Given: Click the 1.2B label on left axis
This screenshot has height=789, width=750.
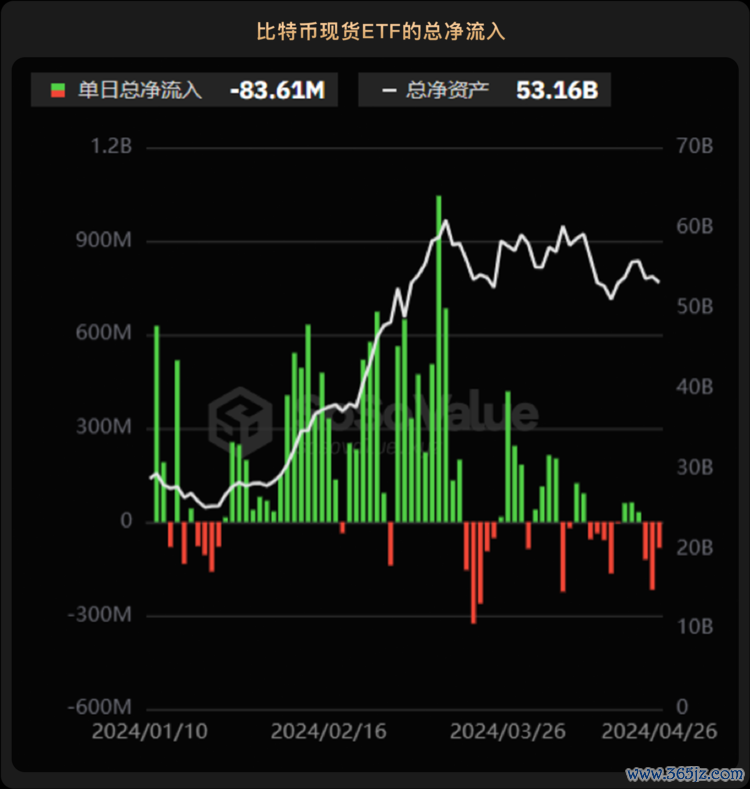Looking at the screenshot, I should 112,147.
